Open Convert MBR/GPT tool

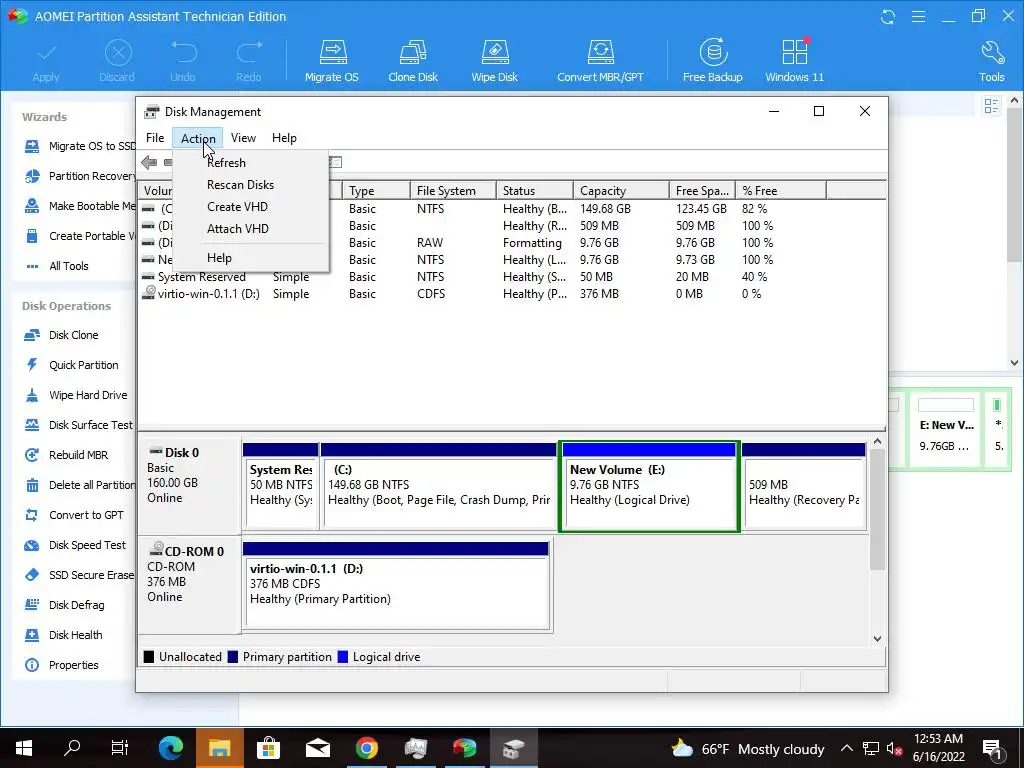pyautogui.click(x=600, y=61)
